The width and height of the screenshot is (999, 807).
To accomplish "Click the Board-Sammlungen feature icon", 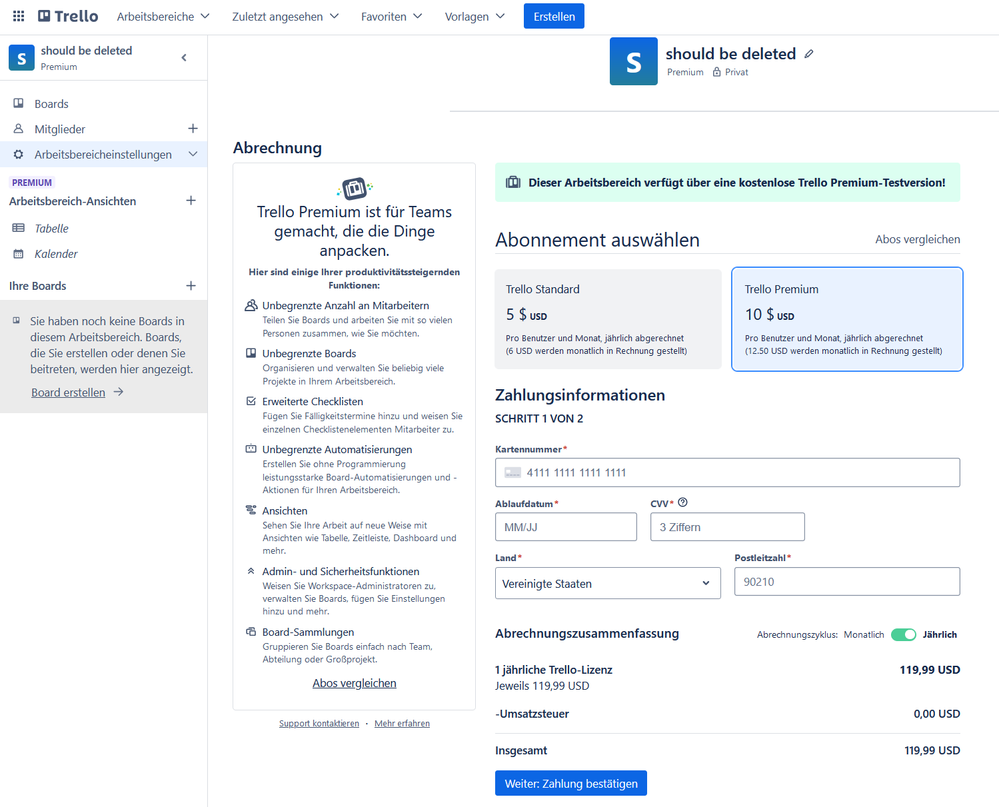I will pos(251,632).
